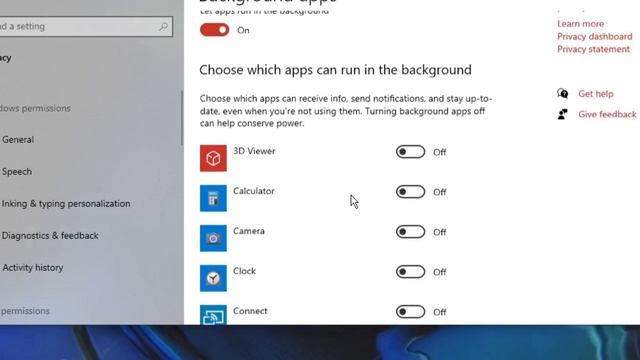Viewport: 640px width, 360px height.
Task: Click the Connect label text
Action: (250, 311)
